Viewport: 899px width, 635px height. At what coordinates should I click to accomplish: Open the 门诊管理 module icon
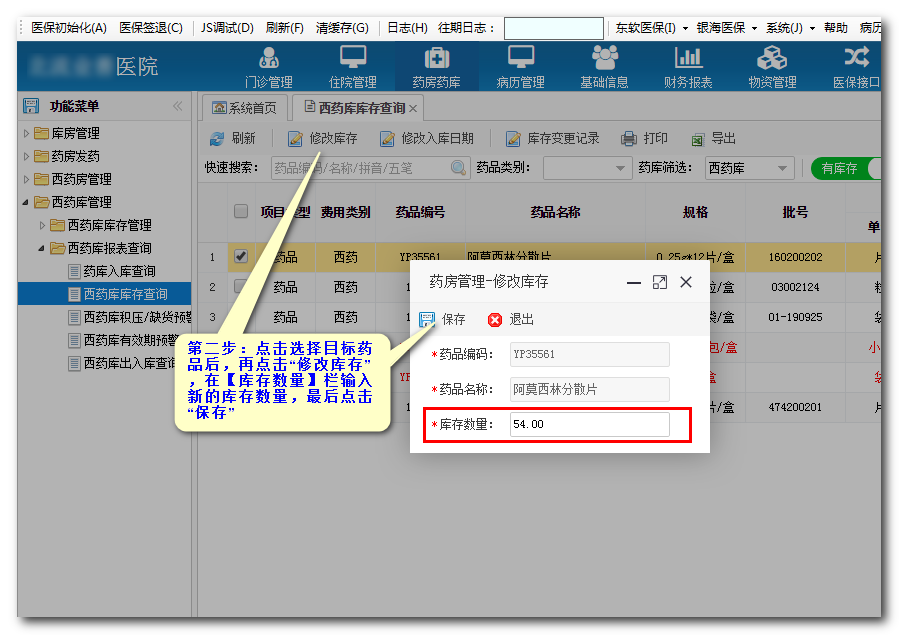268,58
